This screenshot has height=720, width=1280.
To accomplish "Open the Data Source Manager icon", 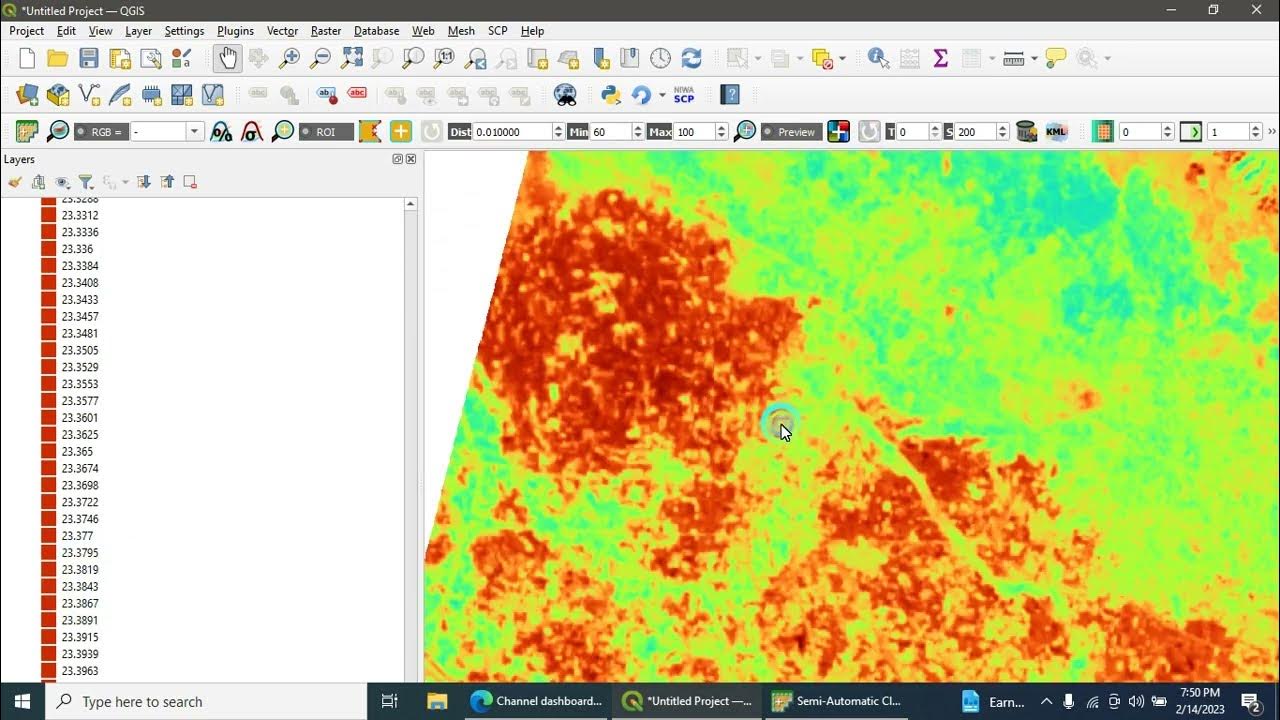I will (27, 95).
